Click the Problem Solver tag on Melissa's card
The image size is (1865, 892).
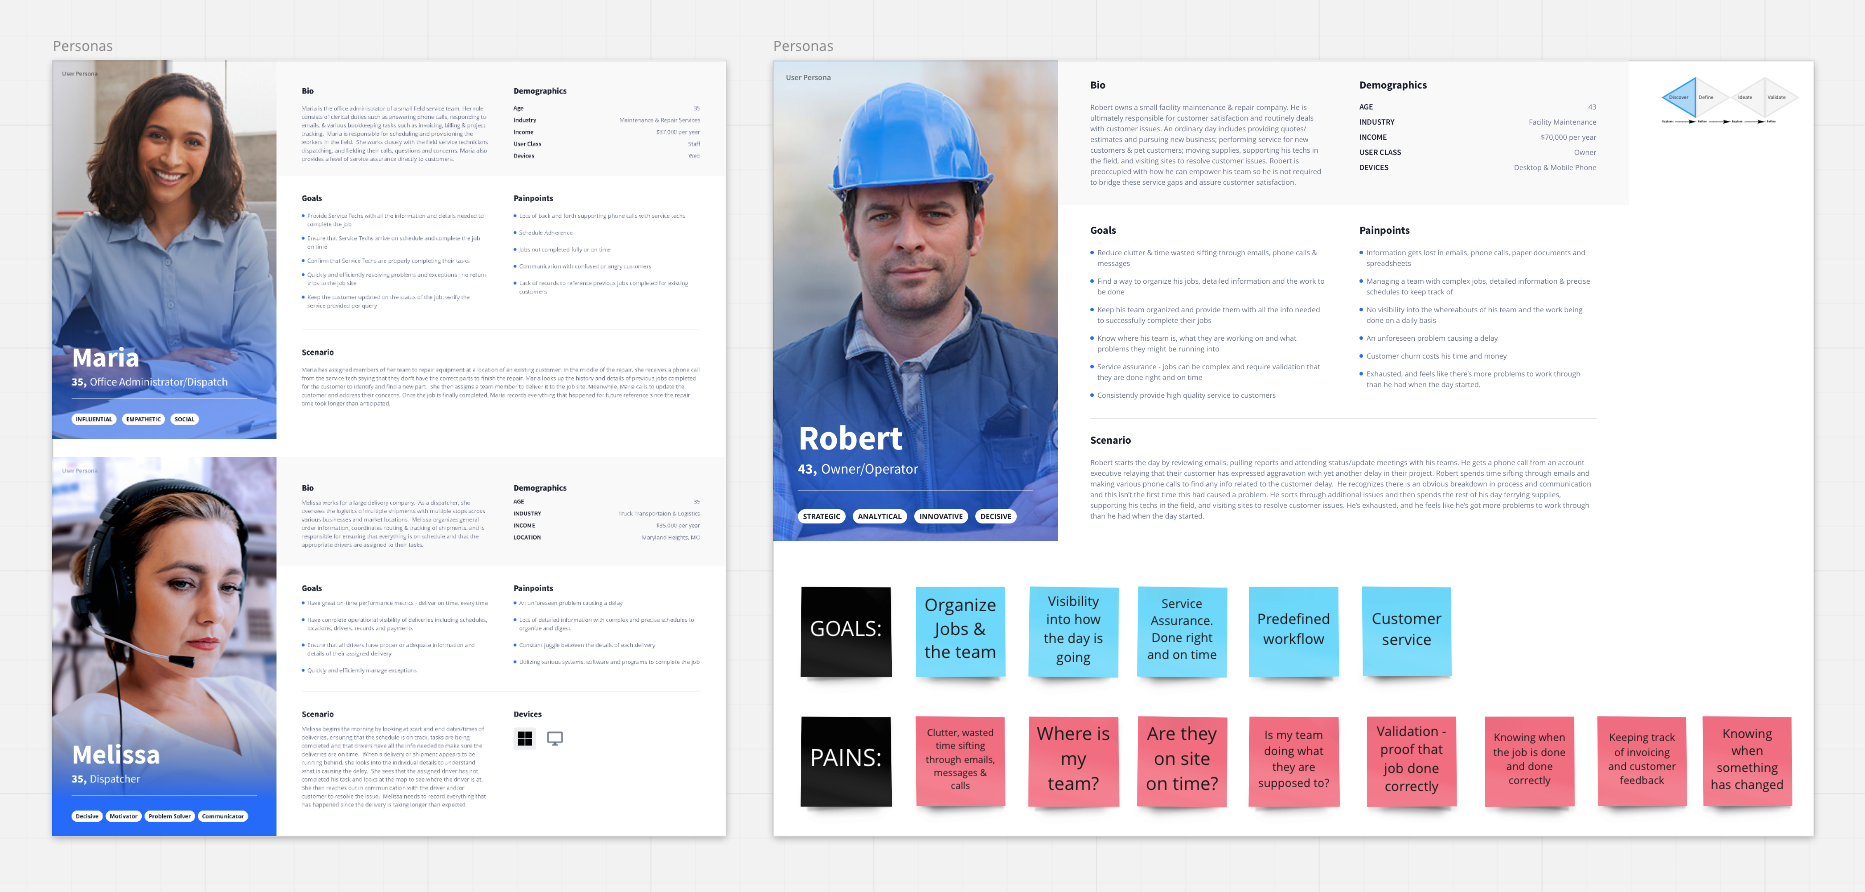(x=169, y=816)
